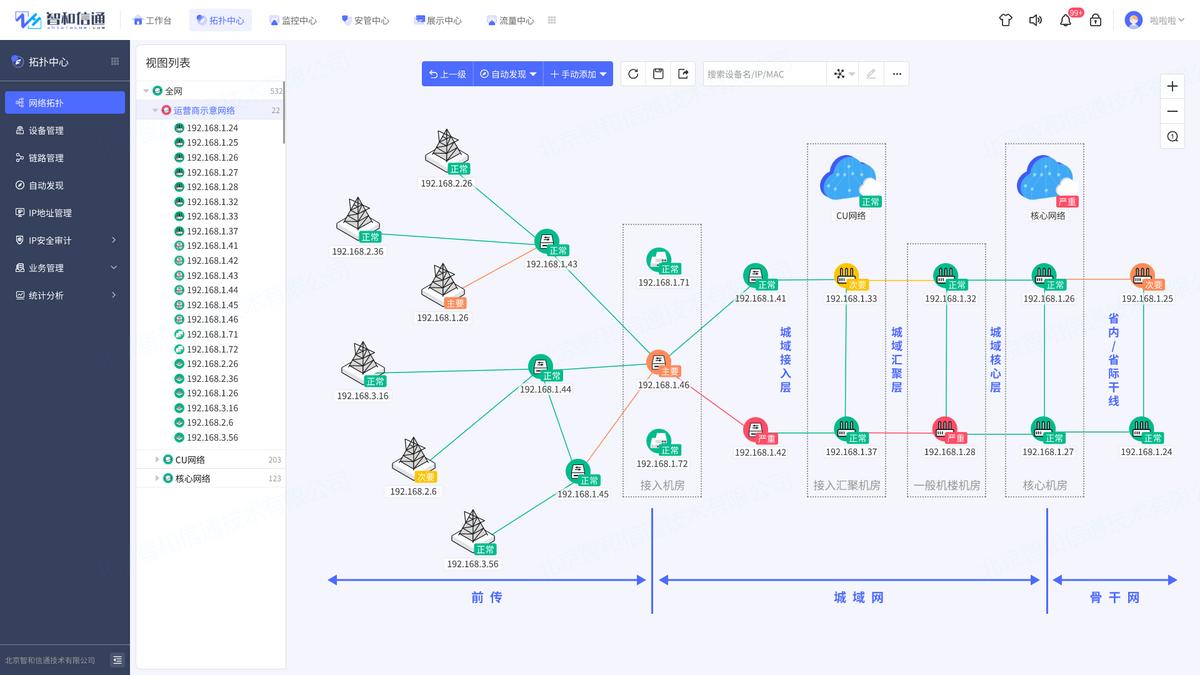
Task: Expand the CU网络 tree node
Action: tap(157, 460)
